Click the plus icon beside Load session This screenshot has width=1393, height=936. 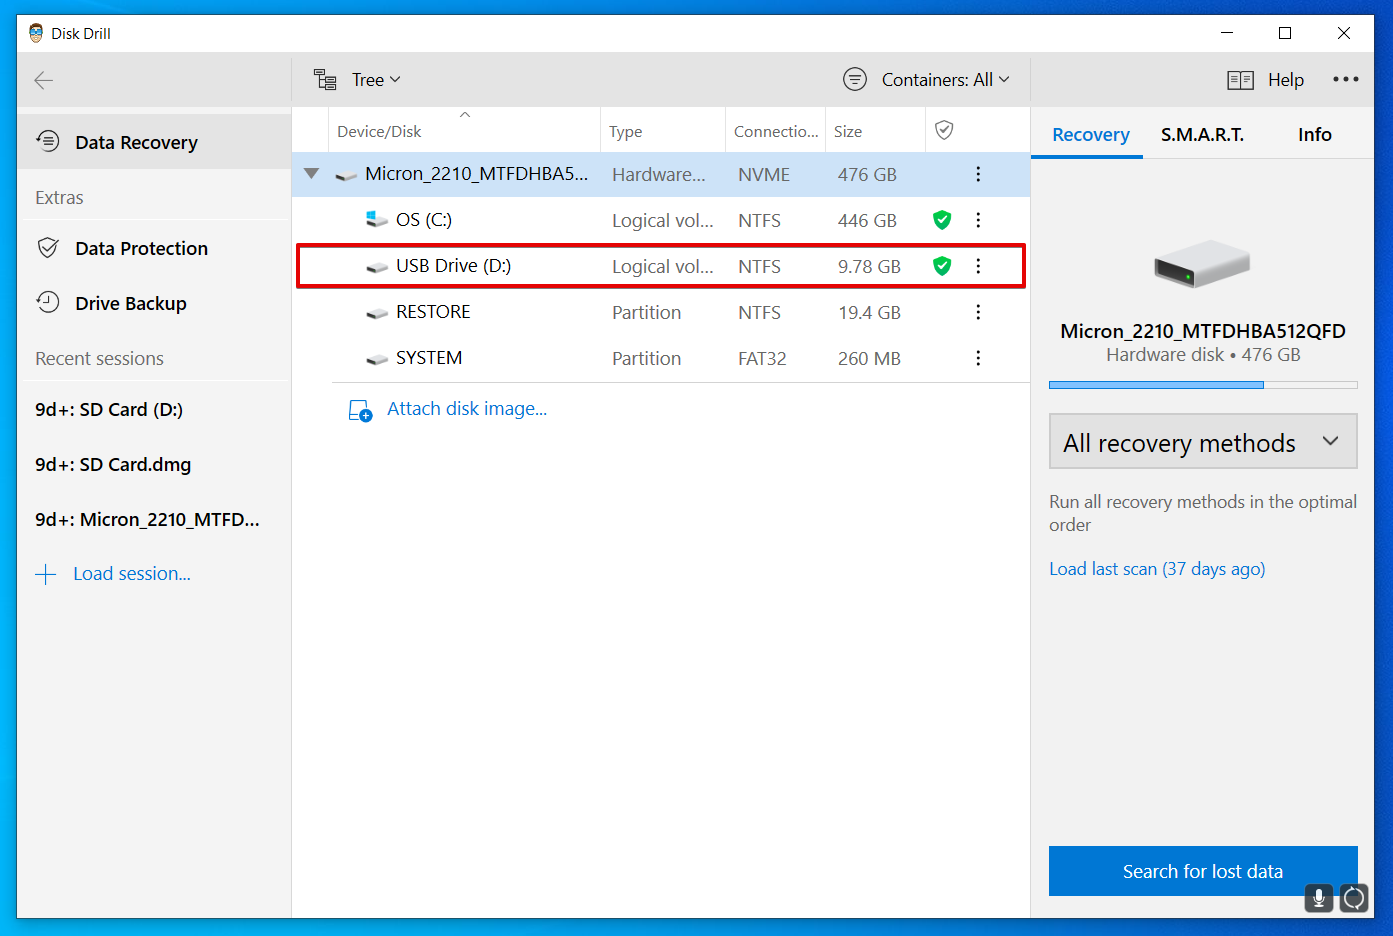tap(46, 574)
